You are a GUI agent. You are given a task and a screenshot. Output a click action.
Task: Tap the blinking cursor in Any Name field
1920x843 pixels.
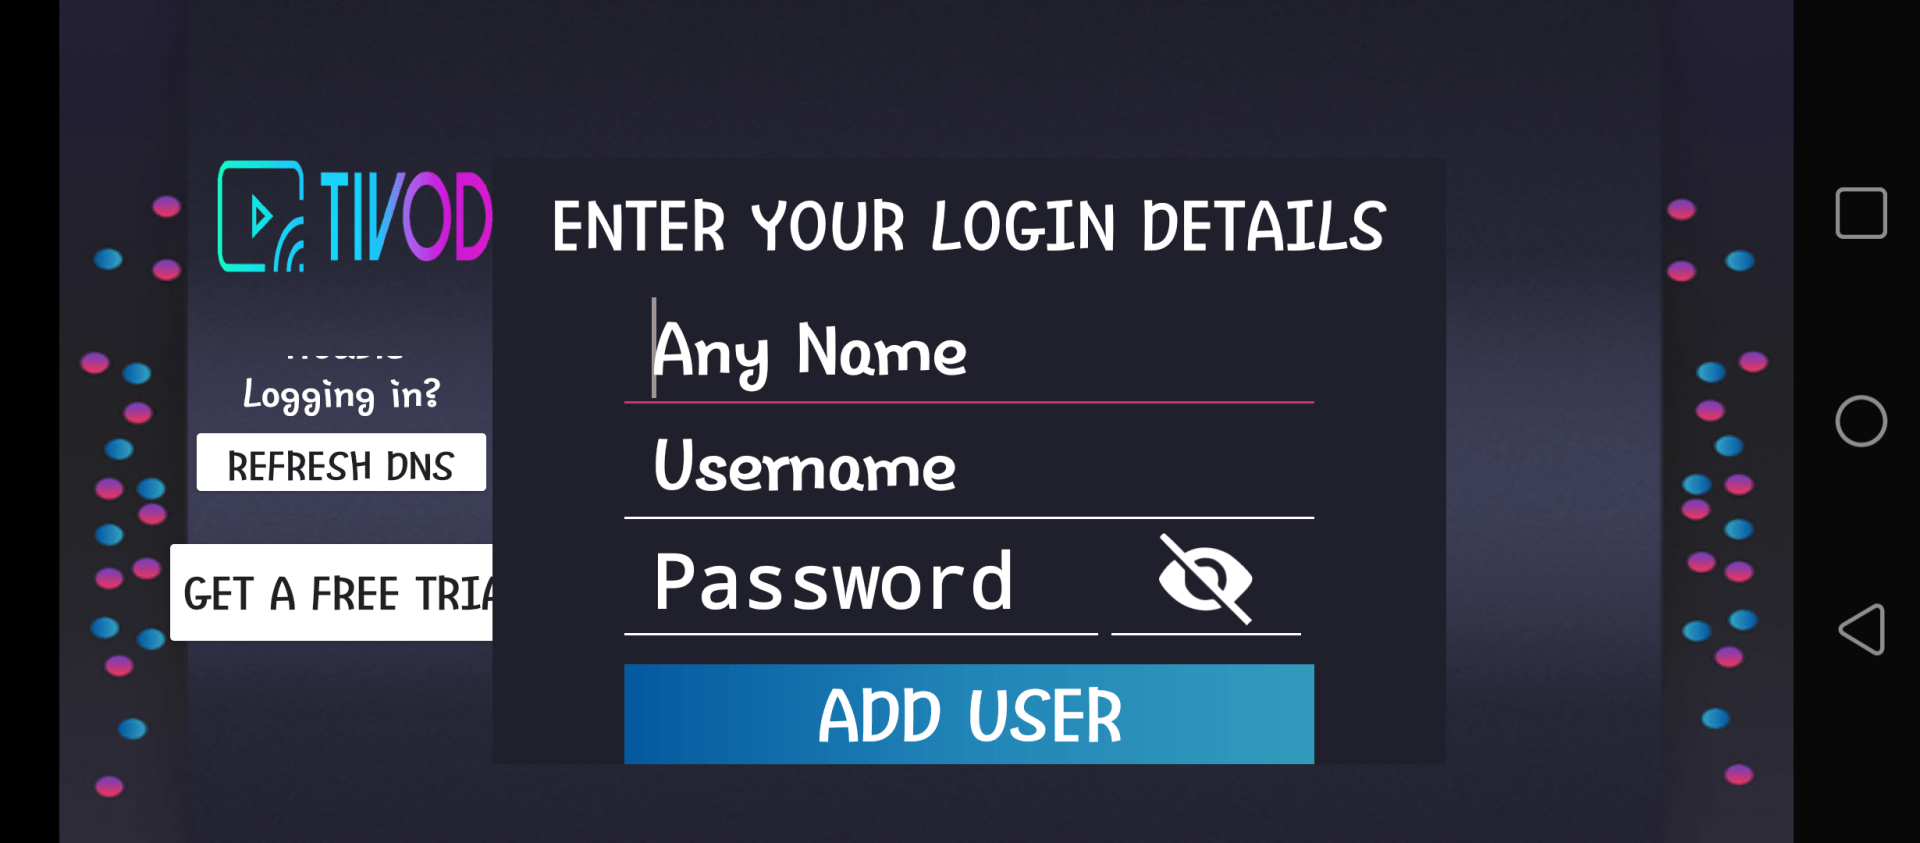pyautogui.click(x=654, y=347)
